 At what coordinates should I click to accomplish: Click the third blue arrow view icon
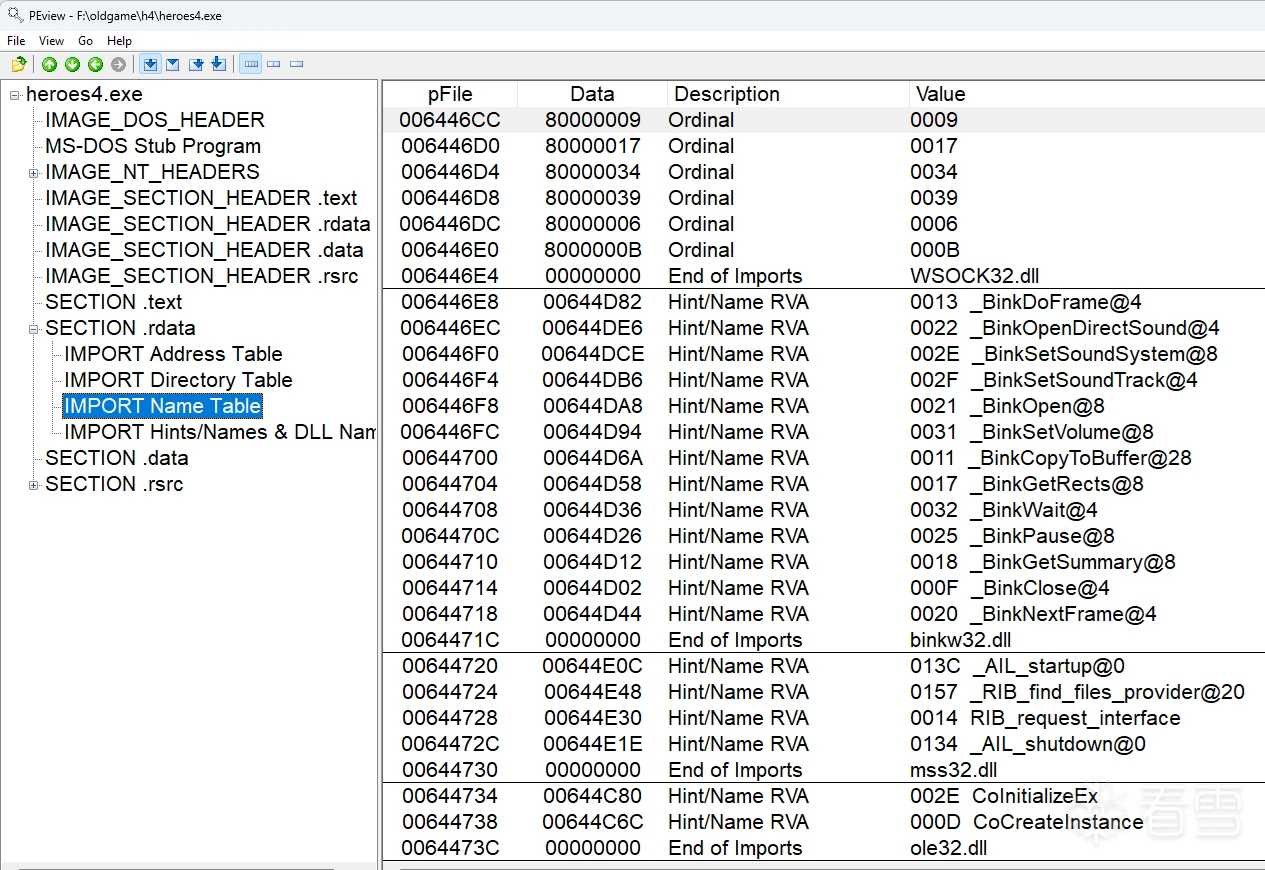point(196,65)
